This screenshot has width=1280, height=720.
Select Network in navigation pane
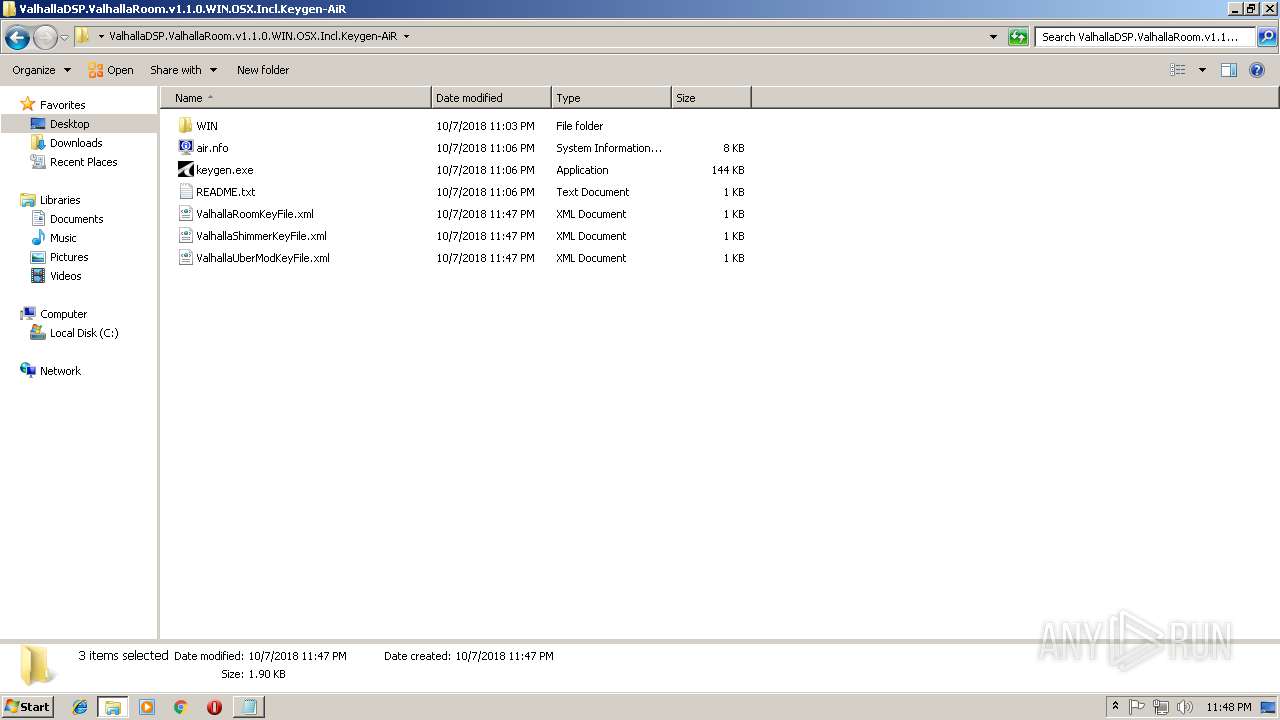60,371
